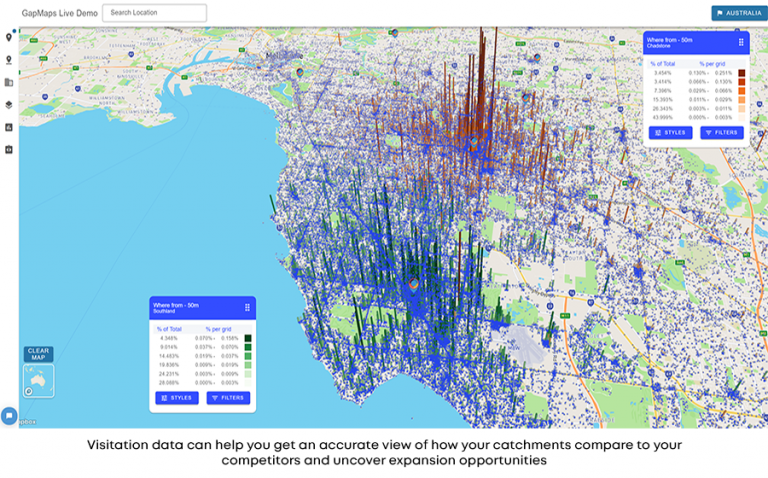Click the Southland shopping centre map marker
This screenshot has height=478, width=768.
(413, 286)
